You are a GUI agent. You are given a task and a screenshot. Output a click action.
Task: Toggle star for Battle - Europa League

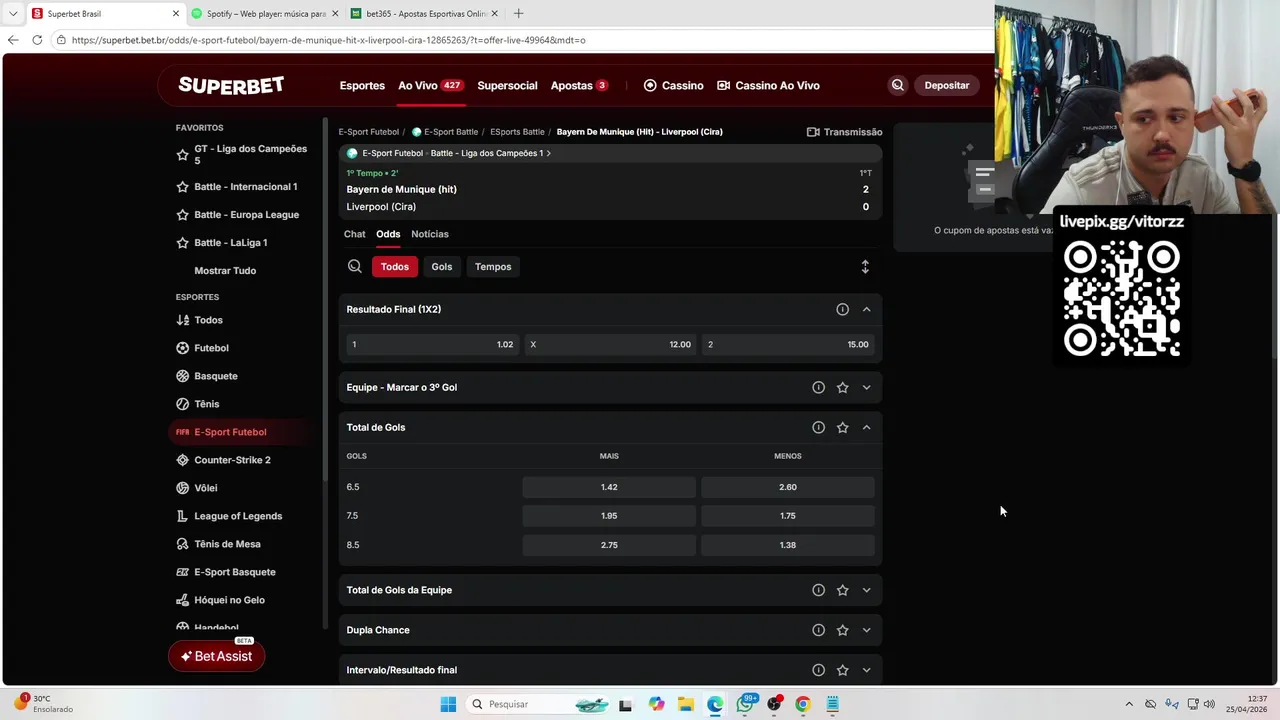[182, 215]
